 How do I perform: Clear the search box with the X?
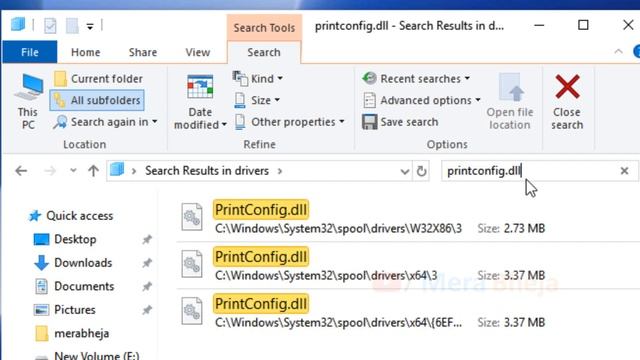(x=624, y=171)
